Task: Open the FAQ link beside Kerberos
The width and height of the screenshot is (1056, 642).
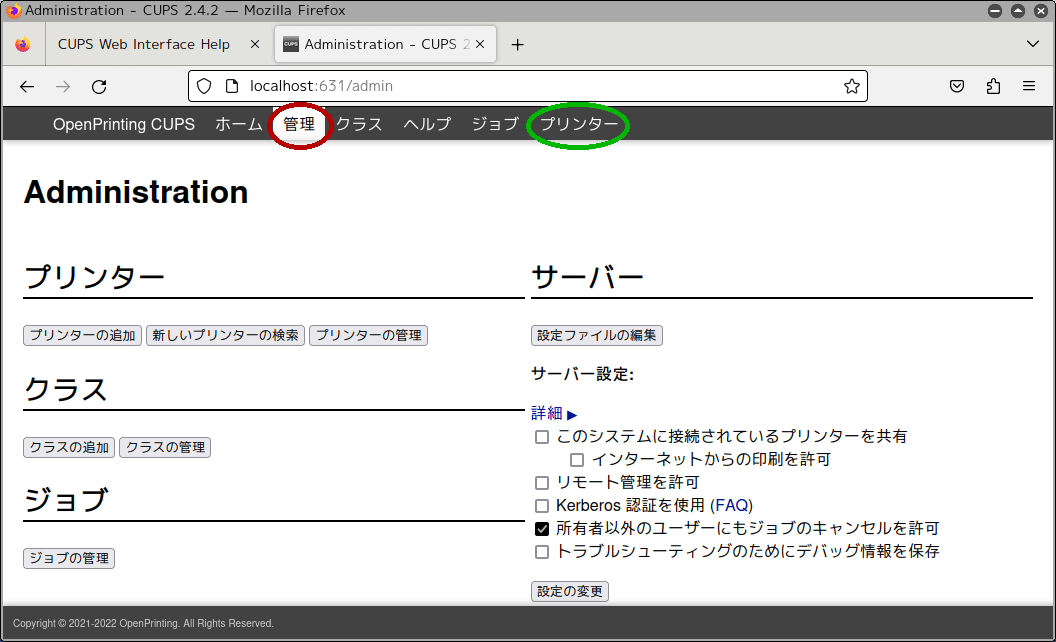Action: (x=733, y=505)
